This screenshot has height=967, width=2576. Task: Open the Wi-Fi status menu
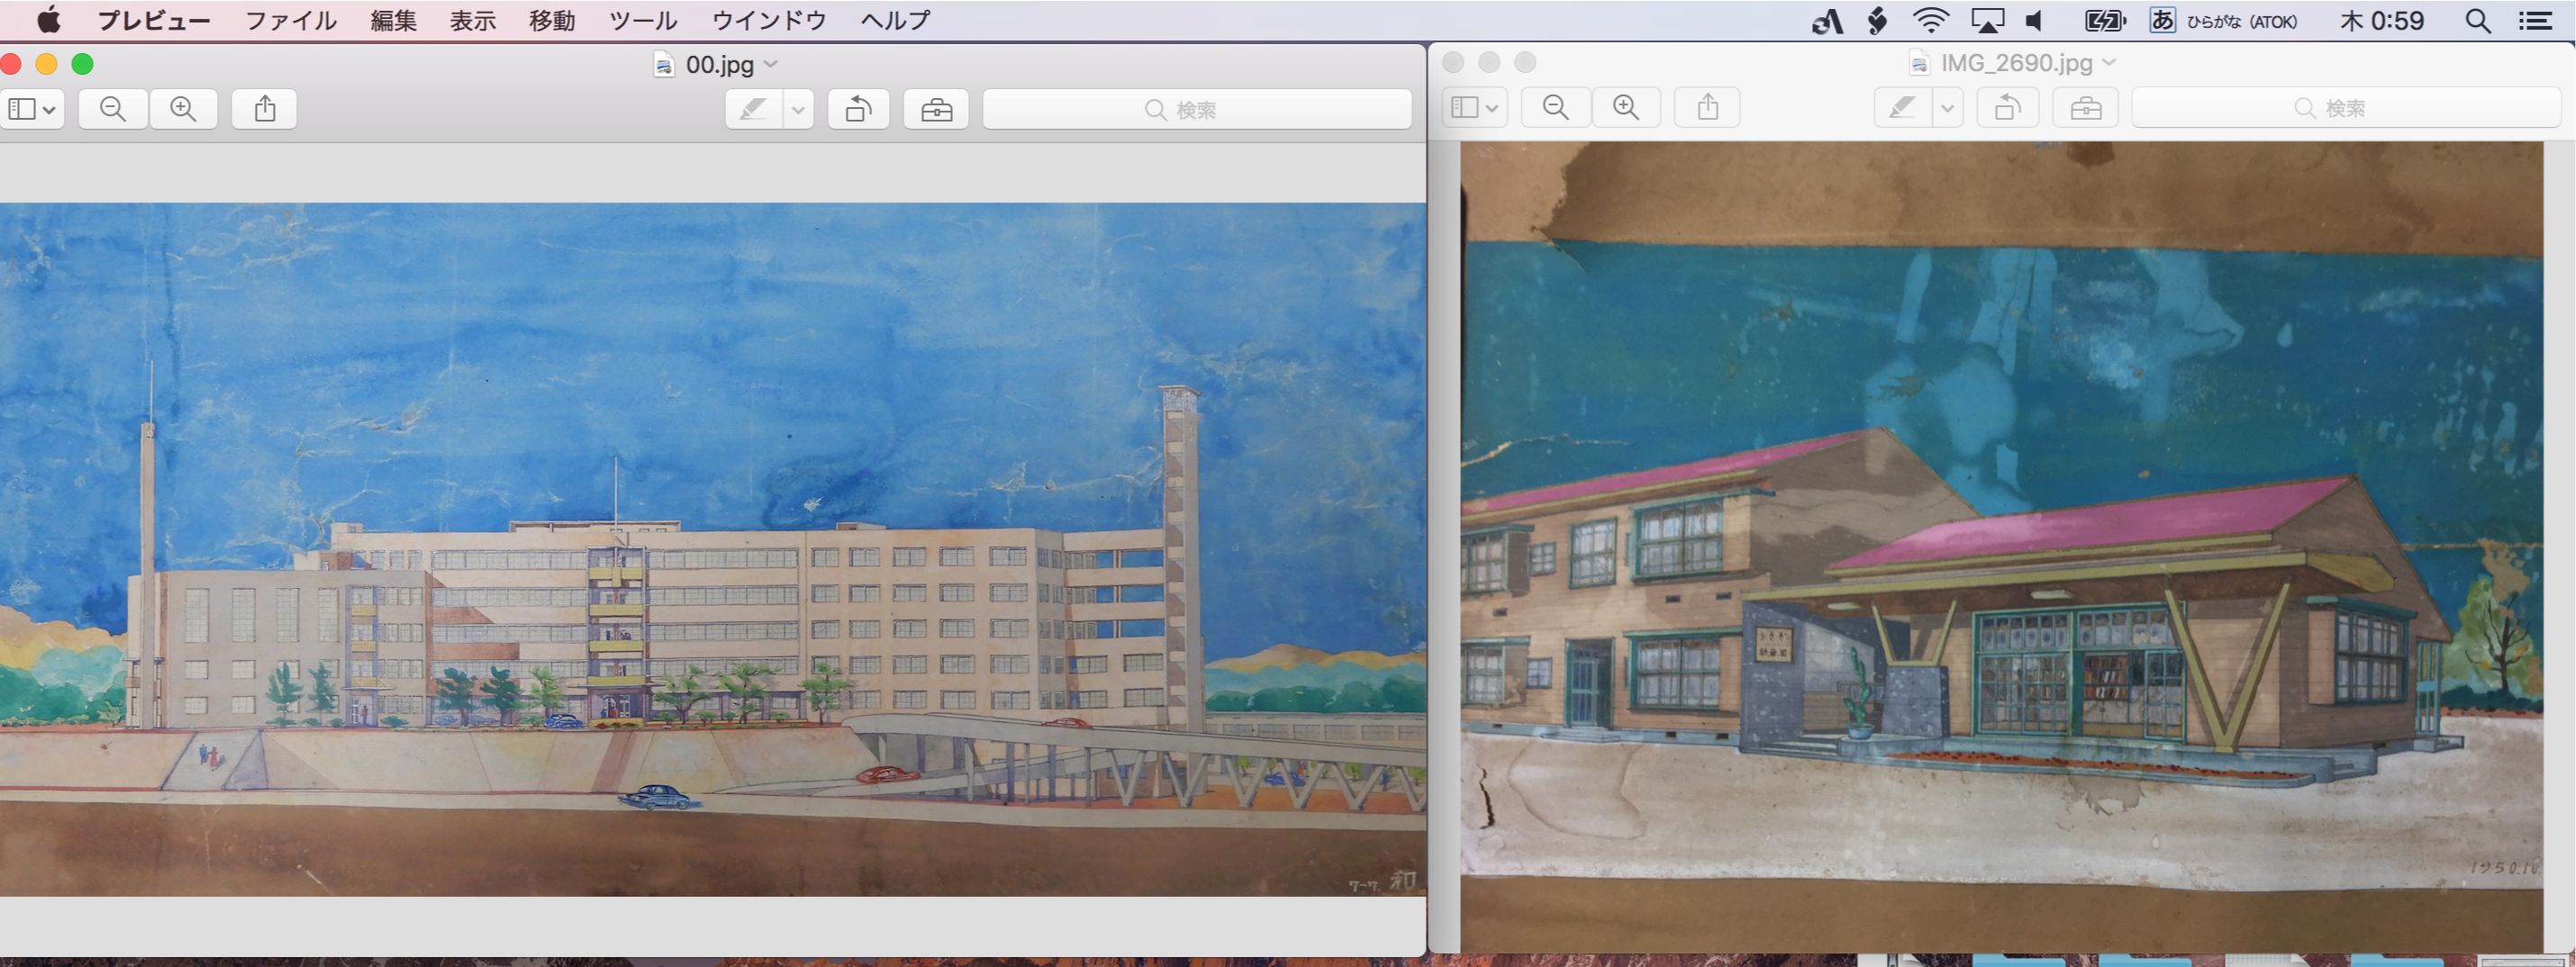tap(1930, 20)
